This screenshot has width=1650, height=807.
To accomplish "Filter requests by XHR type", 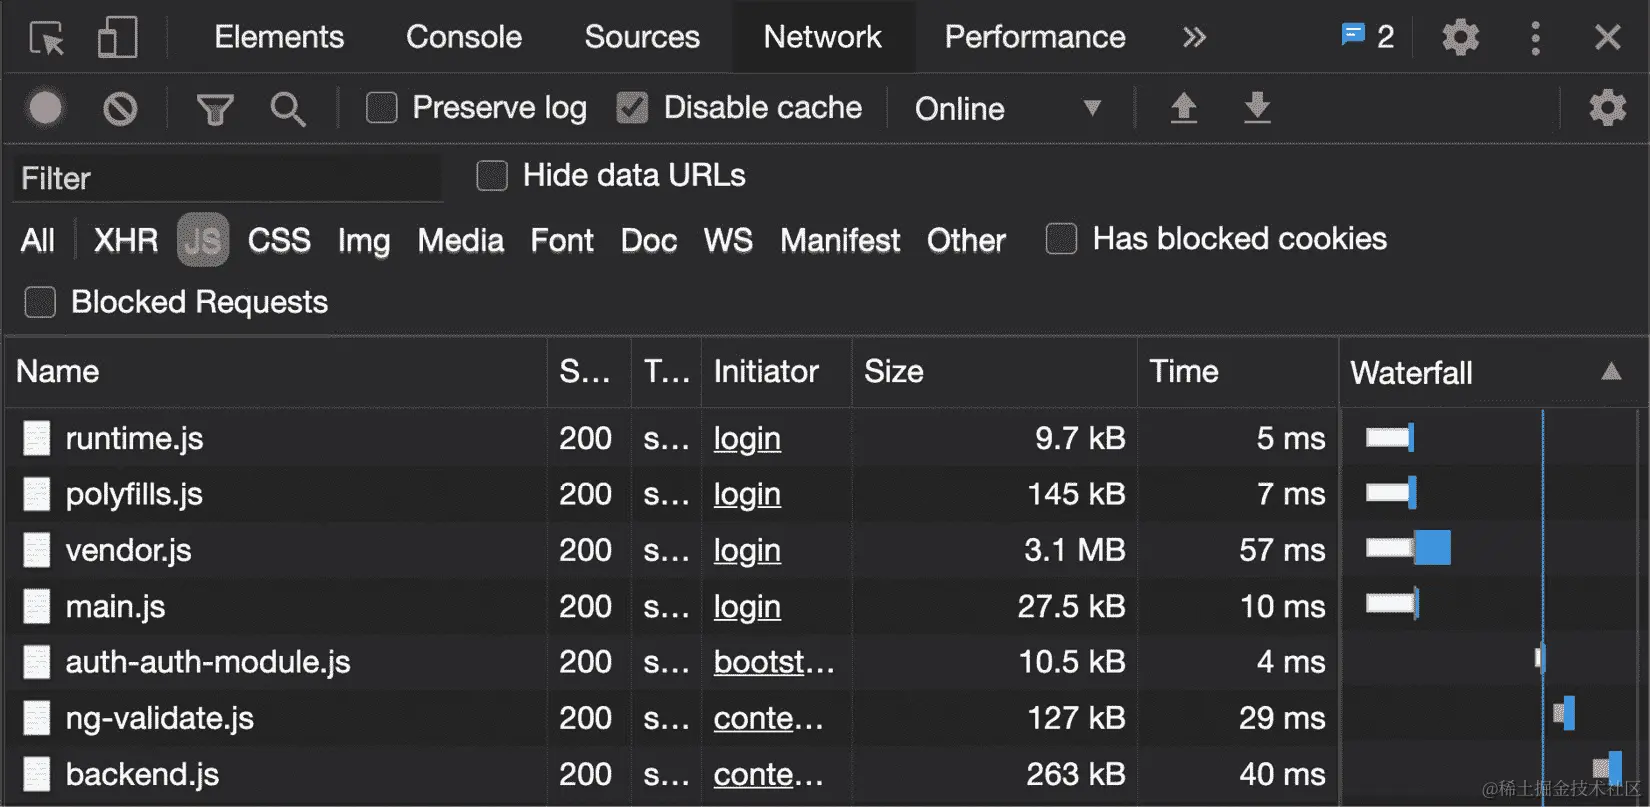I will click(126, 240).
